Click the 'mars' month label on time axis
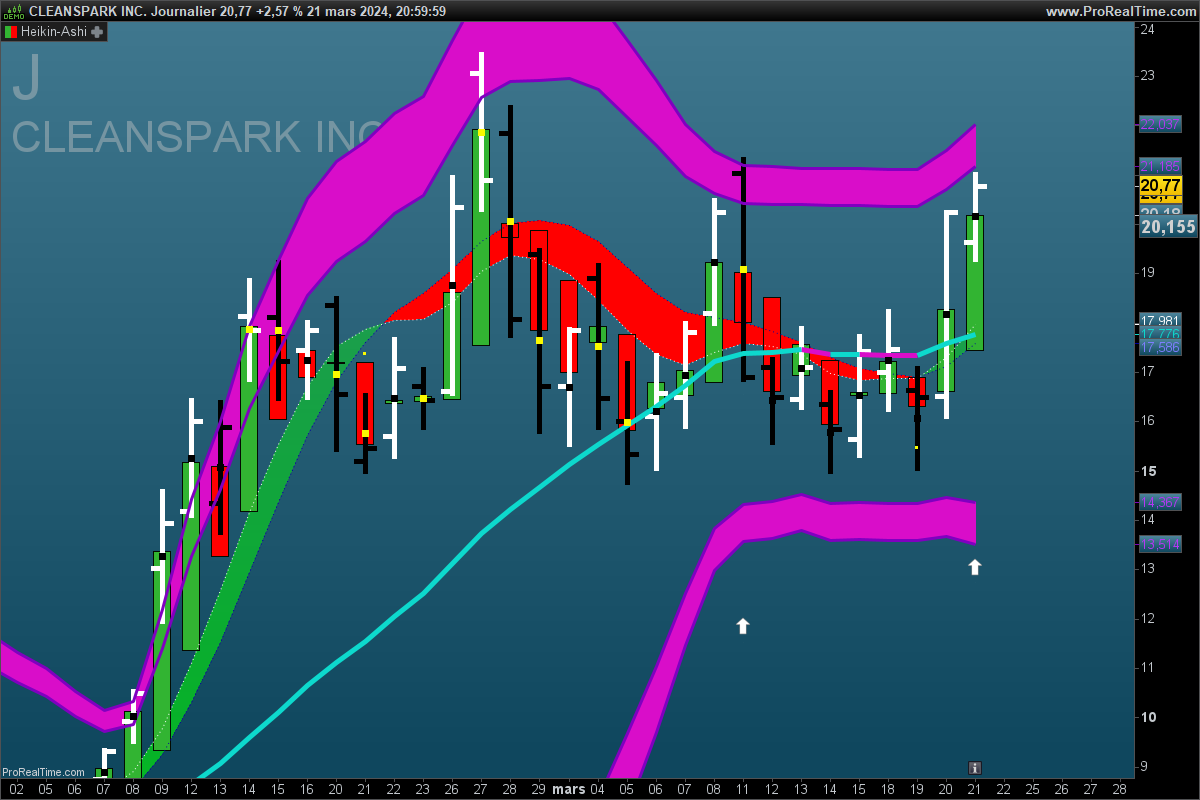 coord(570,789)
